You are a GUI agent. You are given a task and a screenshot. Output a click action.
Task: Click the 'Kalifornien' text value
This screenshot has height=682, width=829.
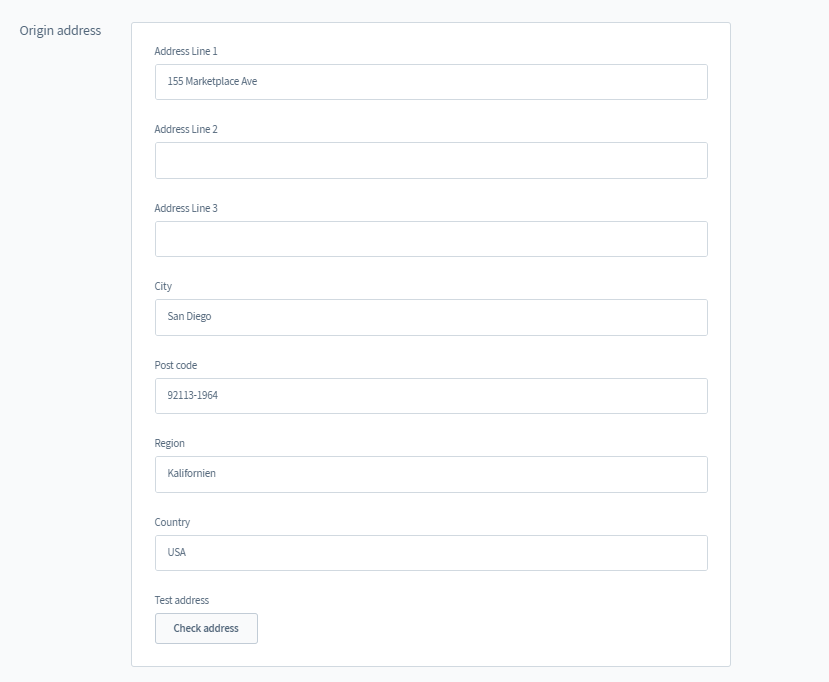(x=191, y=473)
